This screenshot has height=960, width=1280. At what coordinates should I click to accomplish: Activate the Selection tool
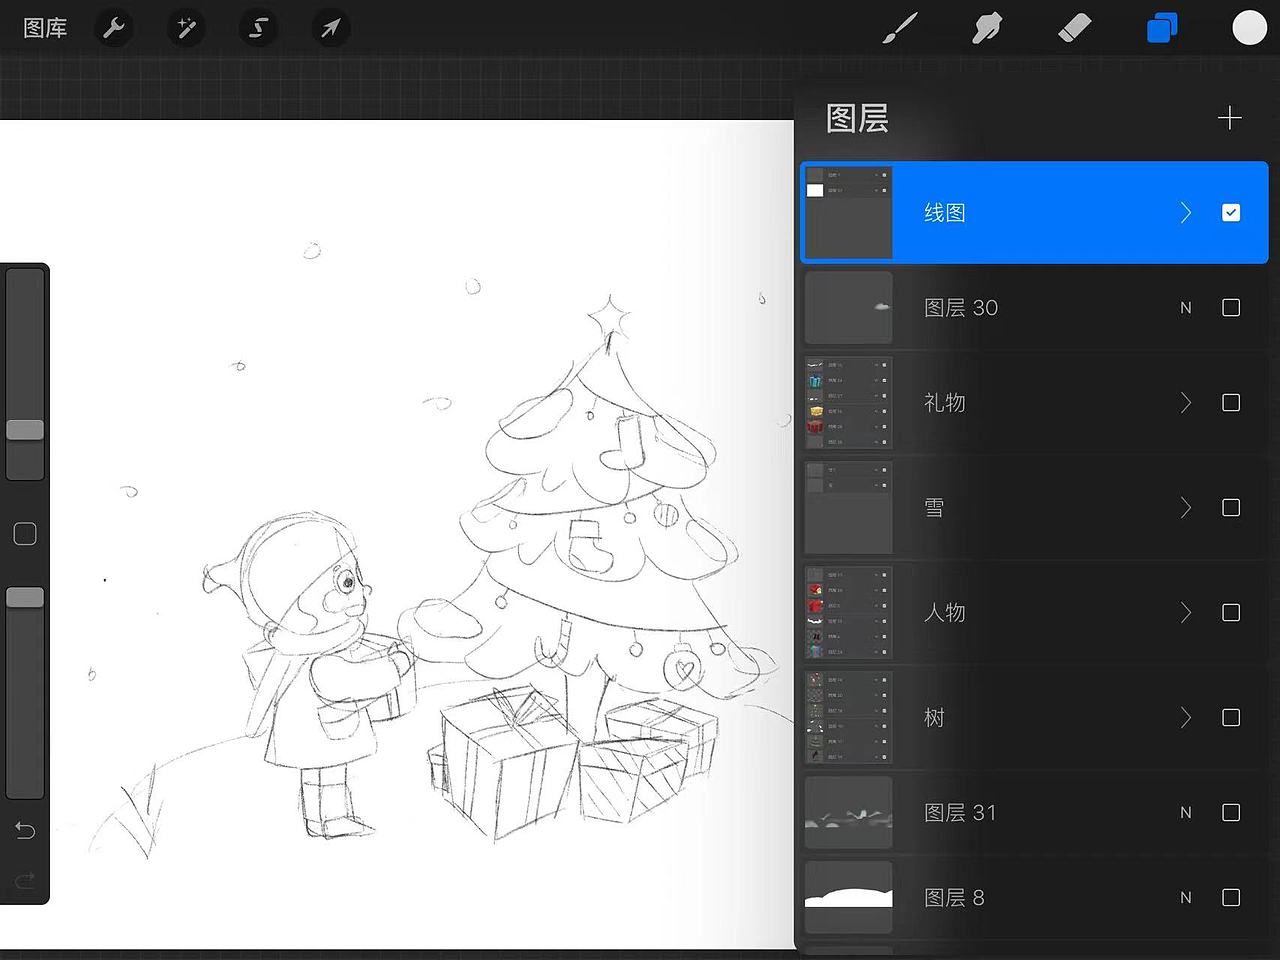tap(258, 28)
